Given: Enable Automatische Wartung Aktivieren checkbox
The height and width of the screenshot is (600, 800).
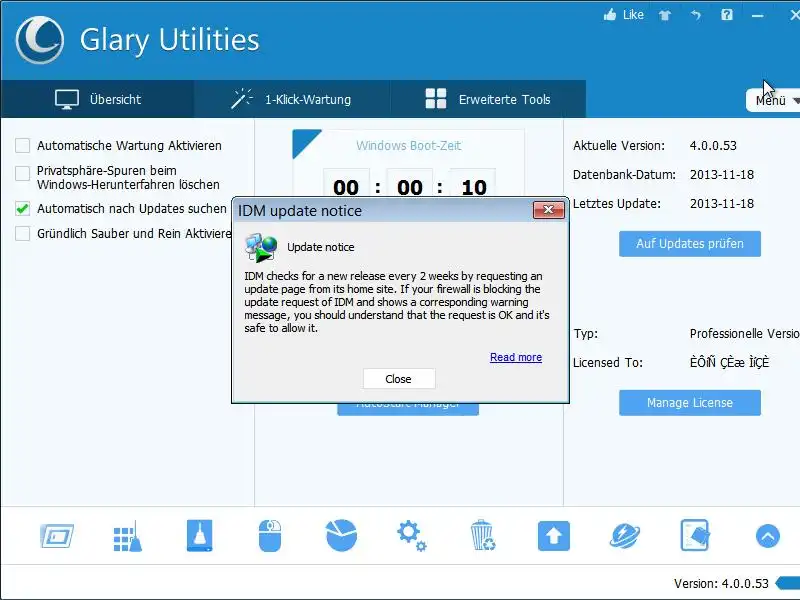Looking at the screenshot, I should tap(22, 145).
